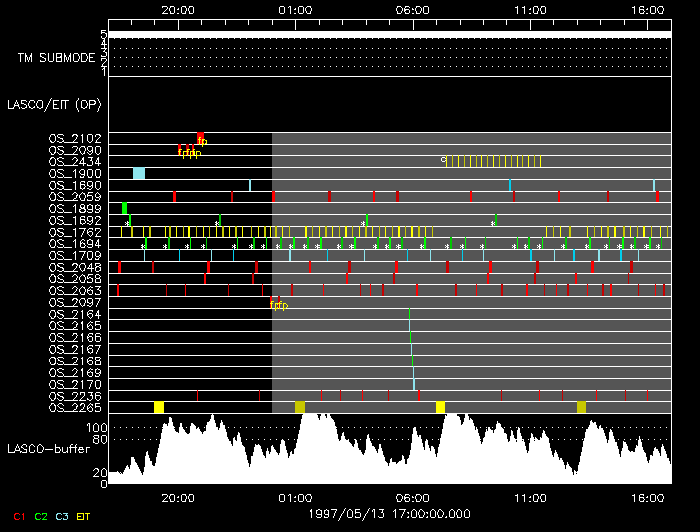The height and width of the screenshot is (532, 700).
Task: Click the 06:00 tick label on the top axis
Action: point(412,10)
